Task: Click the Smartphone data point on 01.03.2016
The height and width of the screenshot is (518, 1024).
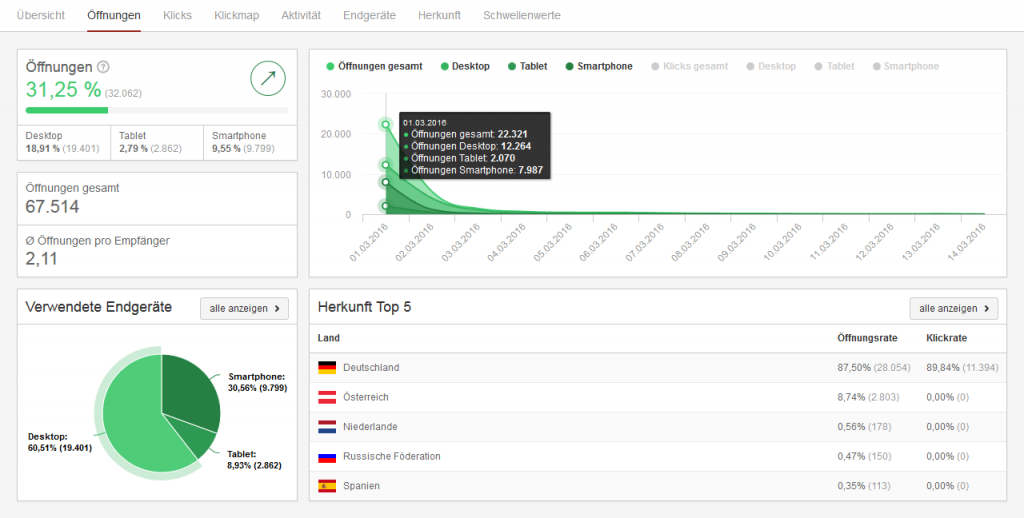Action: [385, 182]
